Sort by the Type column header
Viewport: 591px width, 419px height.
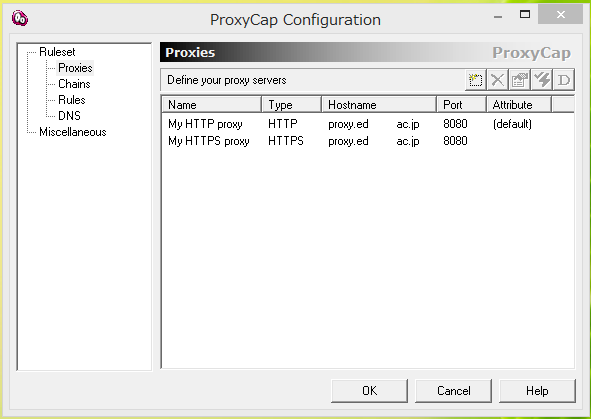coord(291,104)
